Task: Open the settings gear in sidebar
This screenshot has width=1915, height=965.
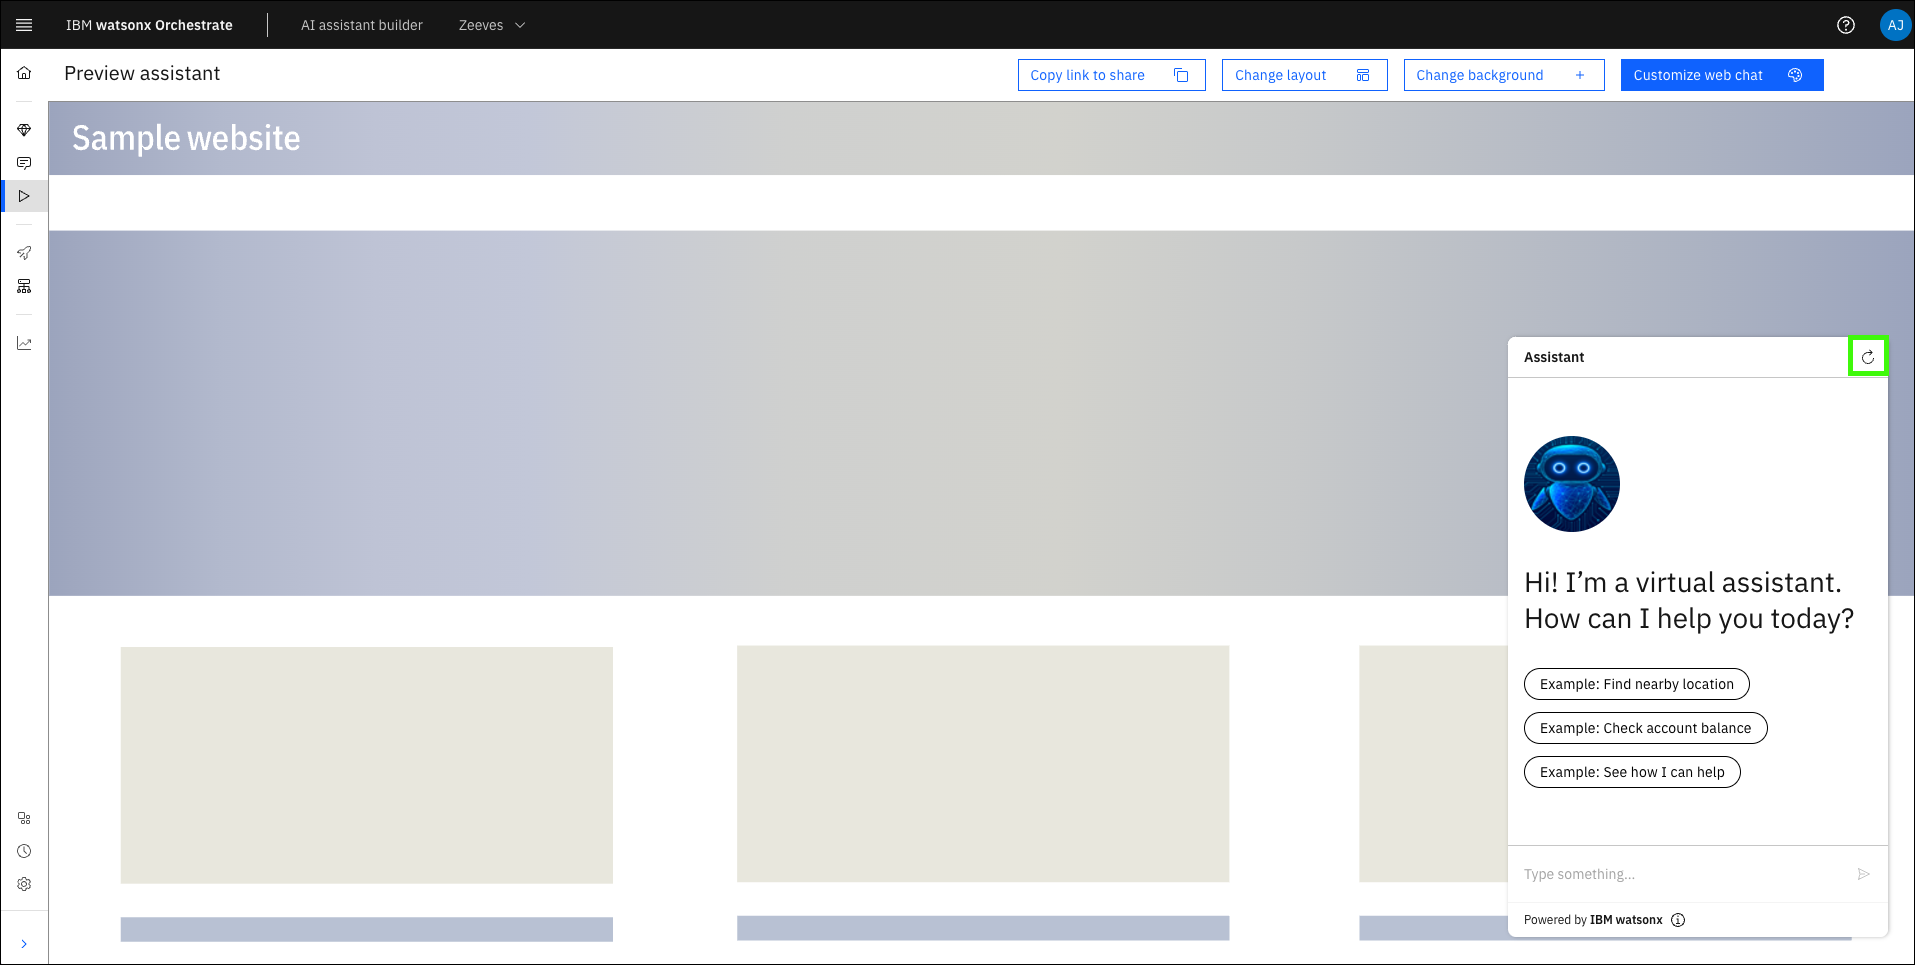Action: [x=24, y=884]
